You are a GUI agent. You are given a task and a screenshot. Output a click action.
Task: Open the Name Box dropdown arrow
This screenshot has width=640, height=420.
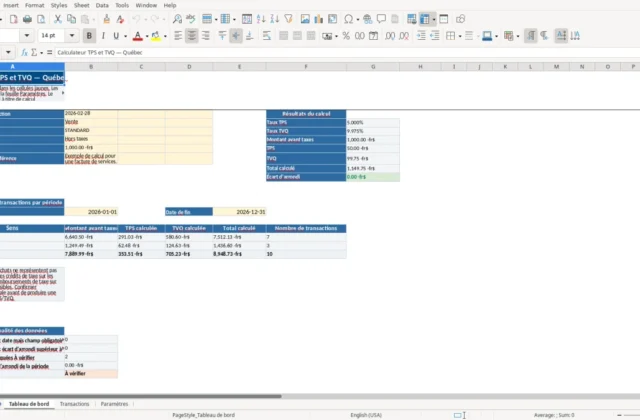click(x=8, y=53)
